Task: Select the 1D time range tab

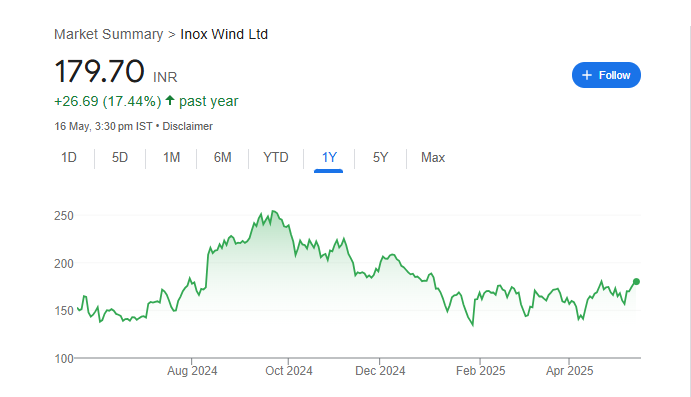Action: 69,158
